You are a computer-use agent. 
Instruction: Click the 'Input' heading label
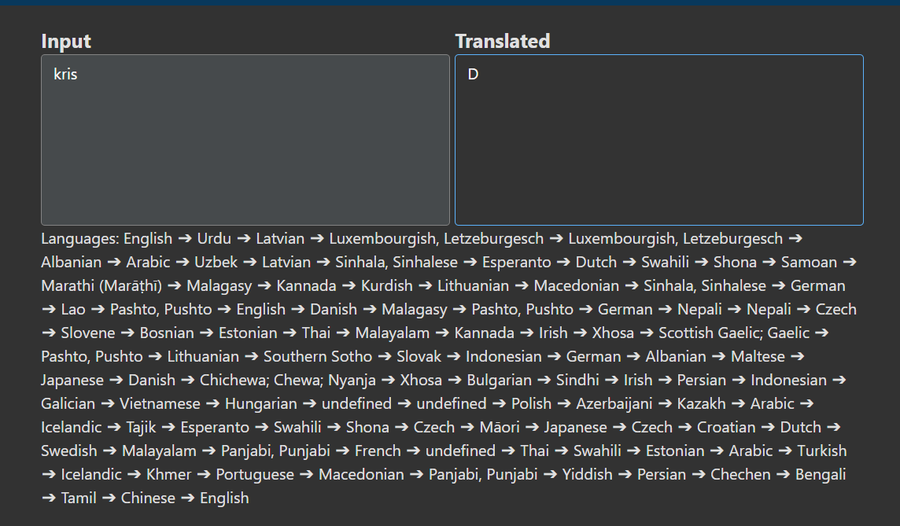point(66,41)
